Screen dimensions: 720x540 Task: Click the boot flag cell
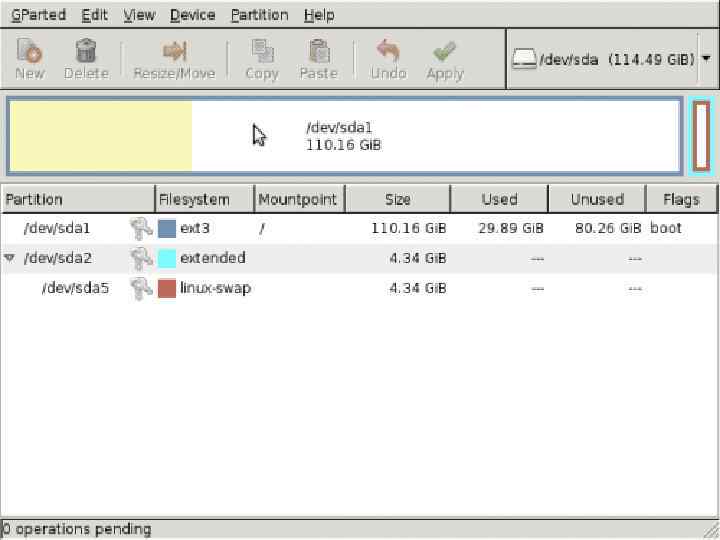[666, 228]
